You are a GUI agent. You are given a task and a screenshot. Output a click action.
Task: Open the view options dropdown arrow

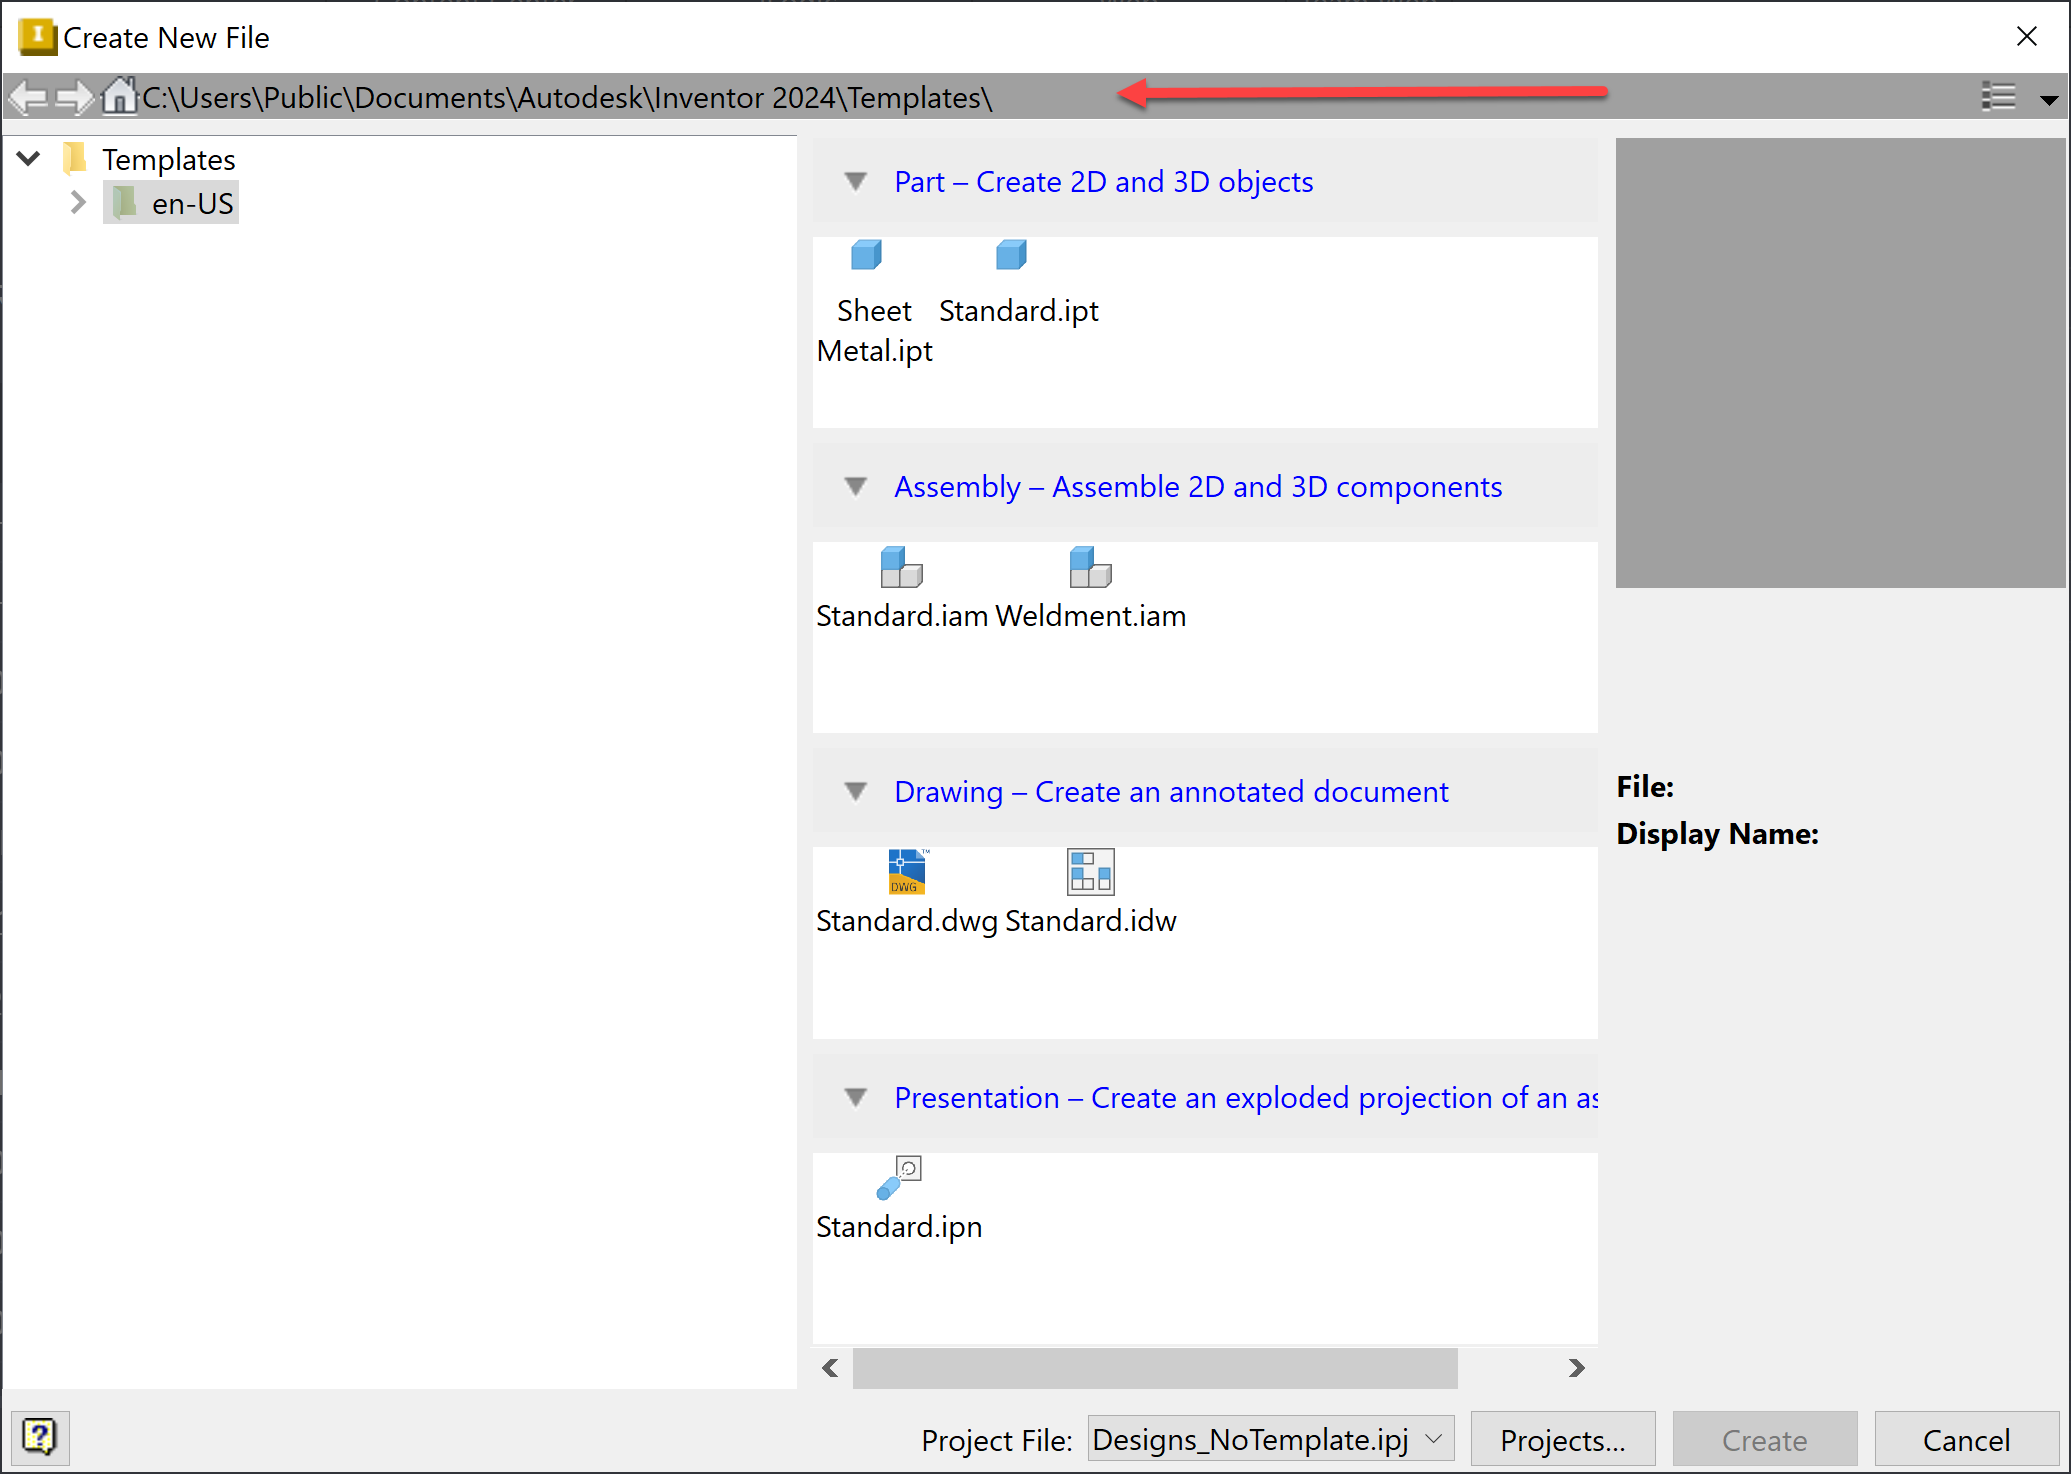2048,99
